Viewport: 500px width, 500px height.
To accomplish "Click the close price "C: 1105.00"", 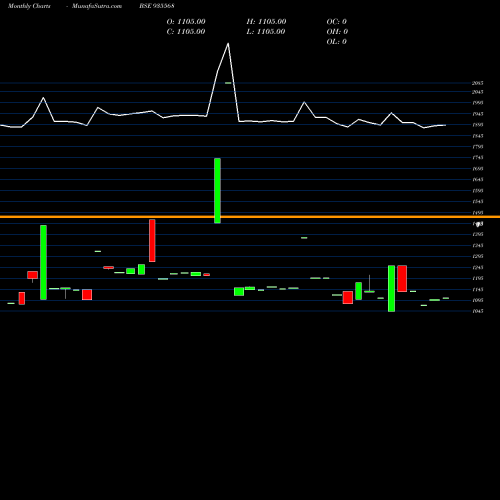I will pyautogui.click(x=186, y=32).
